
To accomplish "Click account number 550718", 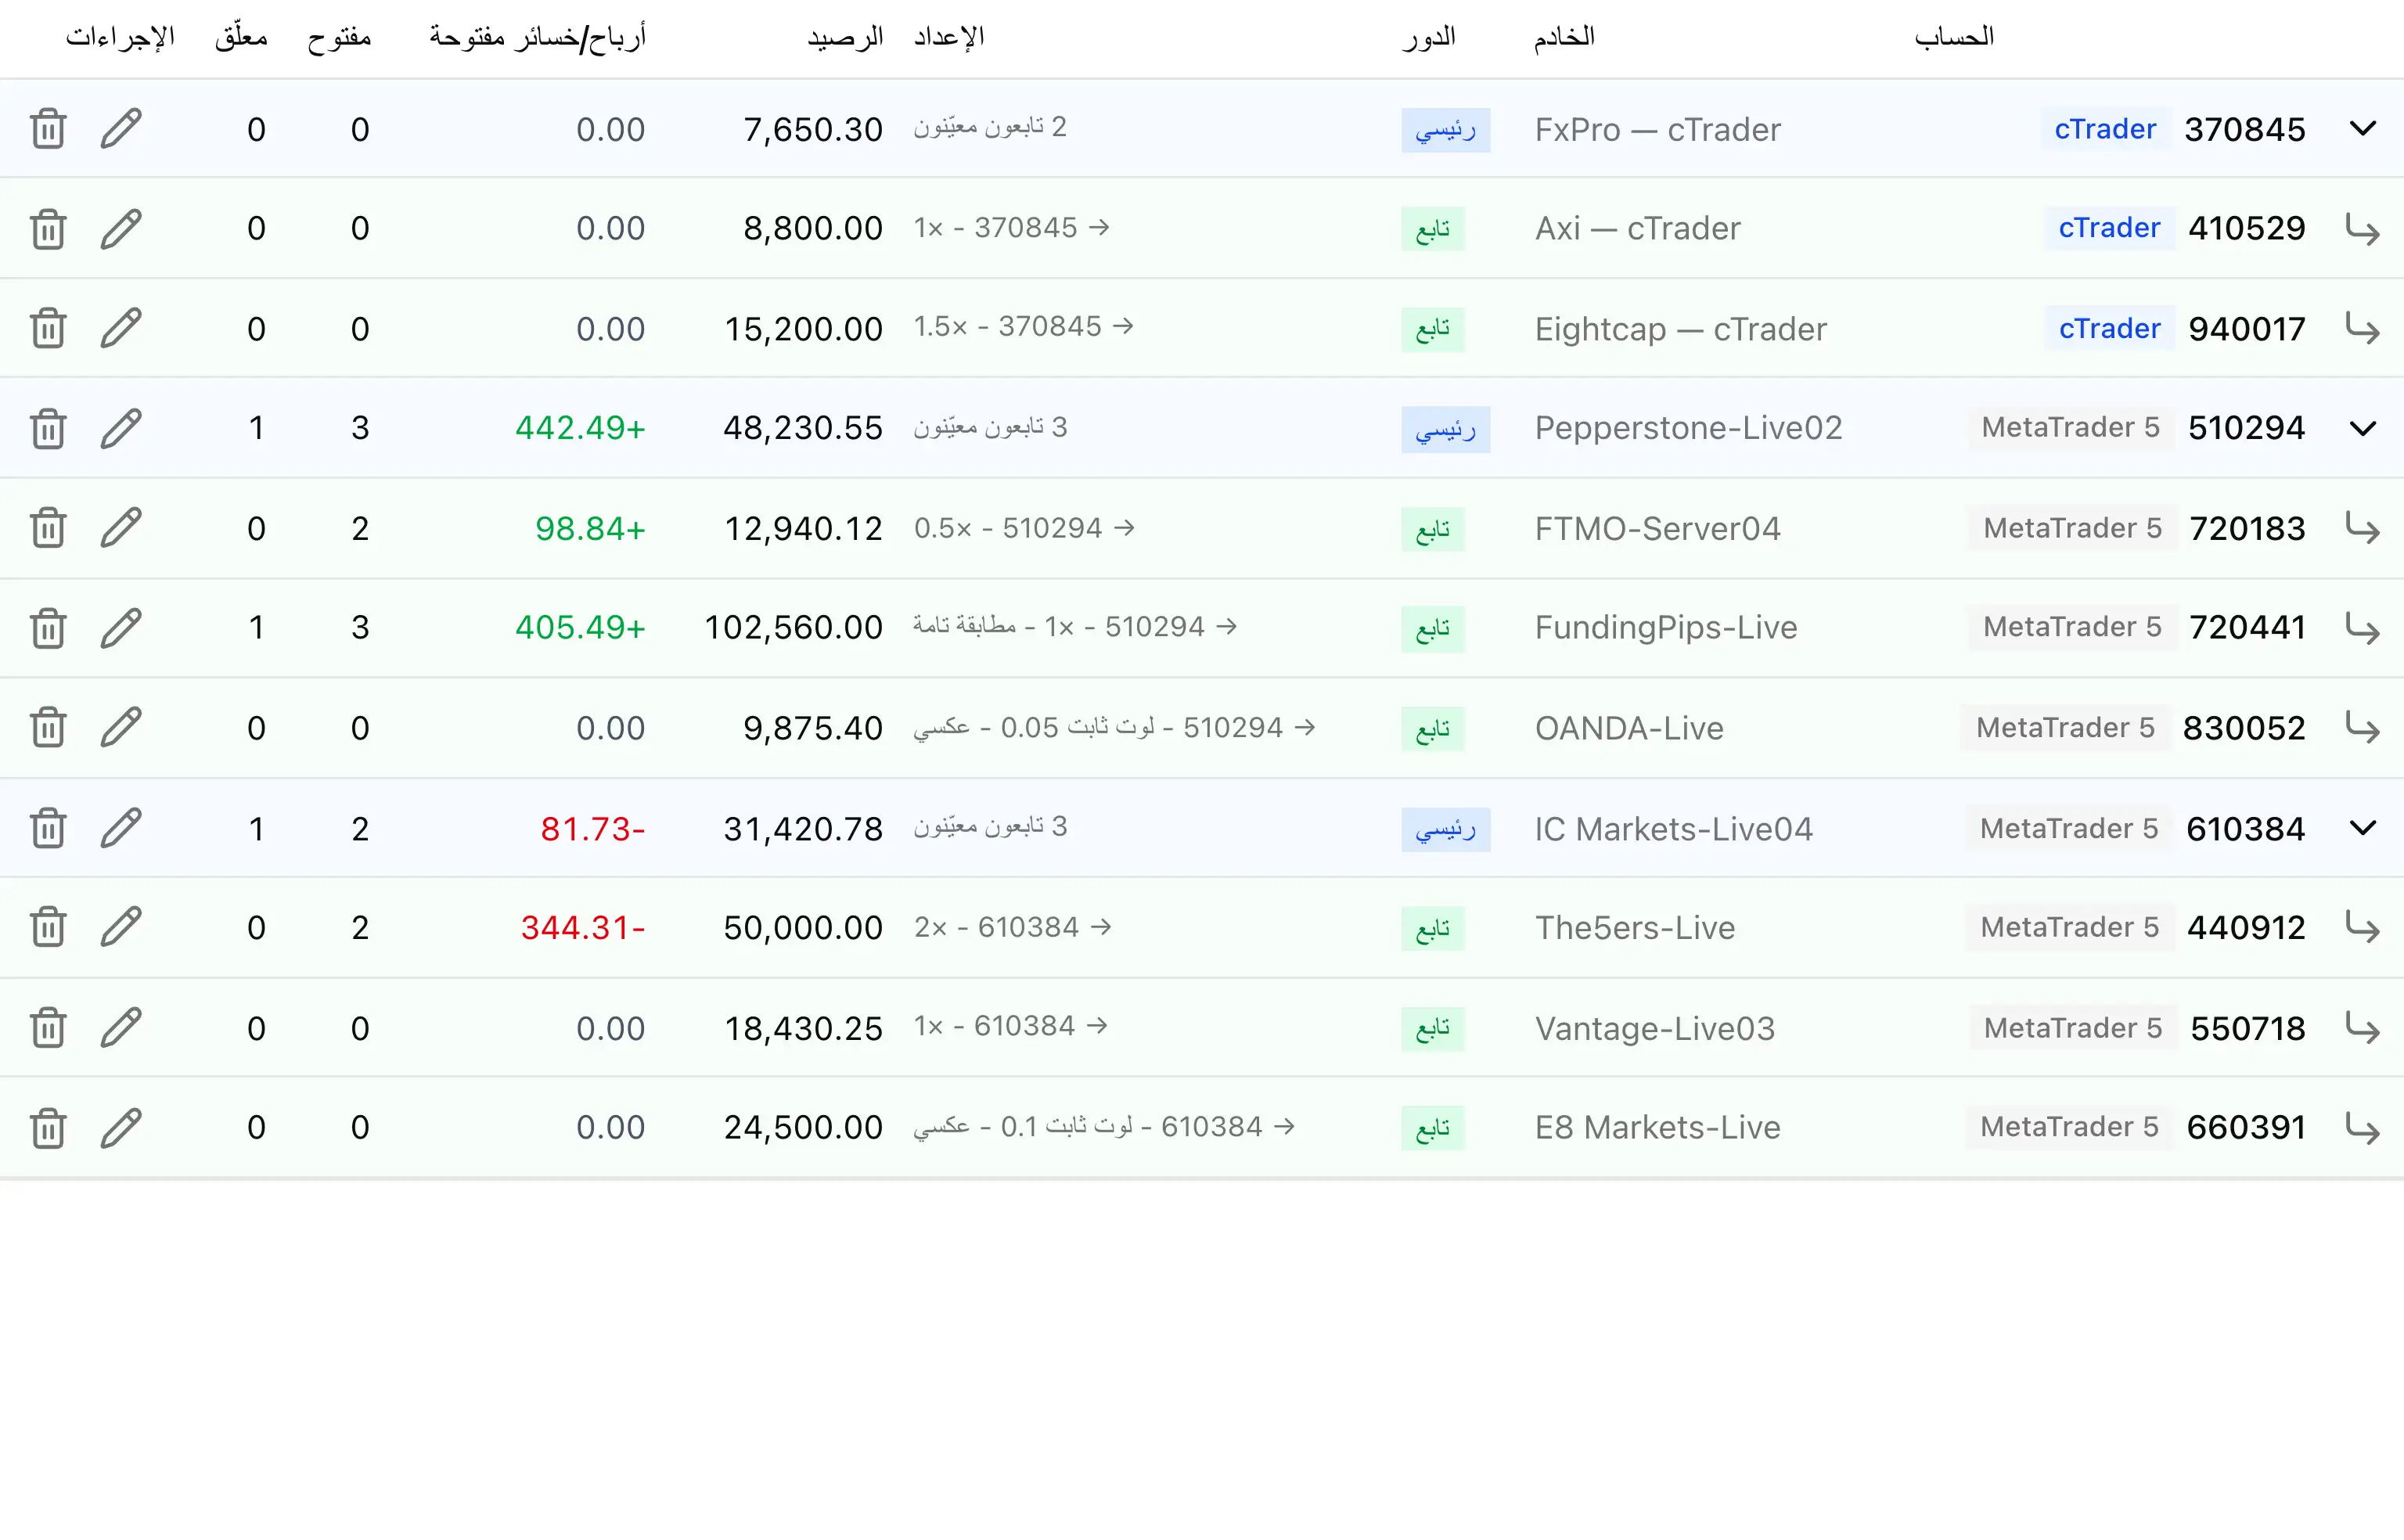I will 2248,1029.
